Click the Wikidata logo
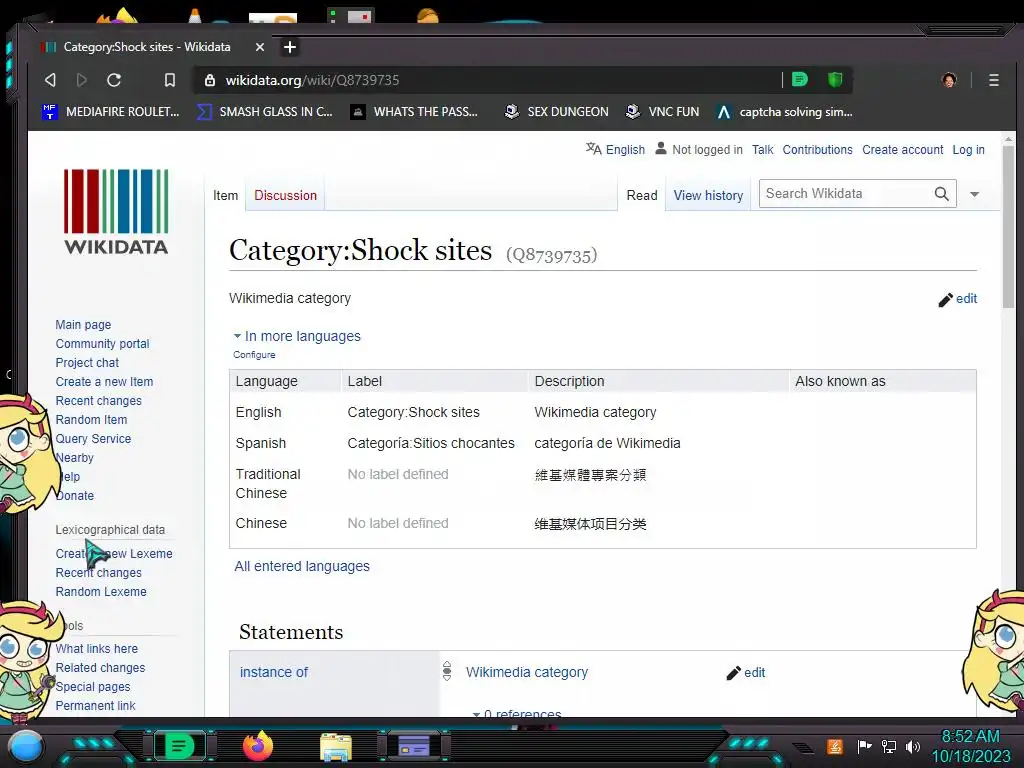The height and width of the screenshot is (768, 1024). (x=116, y=211)
